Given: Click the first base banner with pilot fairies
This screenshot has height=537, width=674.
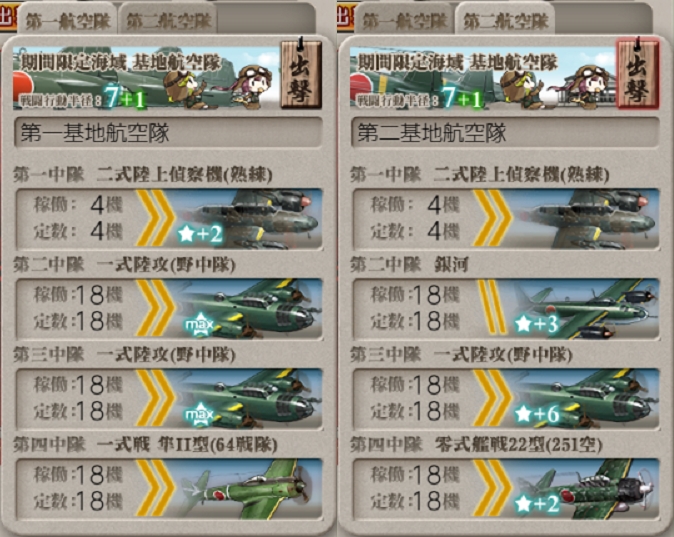Looking at the screenshot, I should [146, 77].
